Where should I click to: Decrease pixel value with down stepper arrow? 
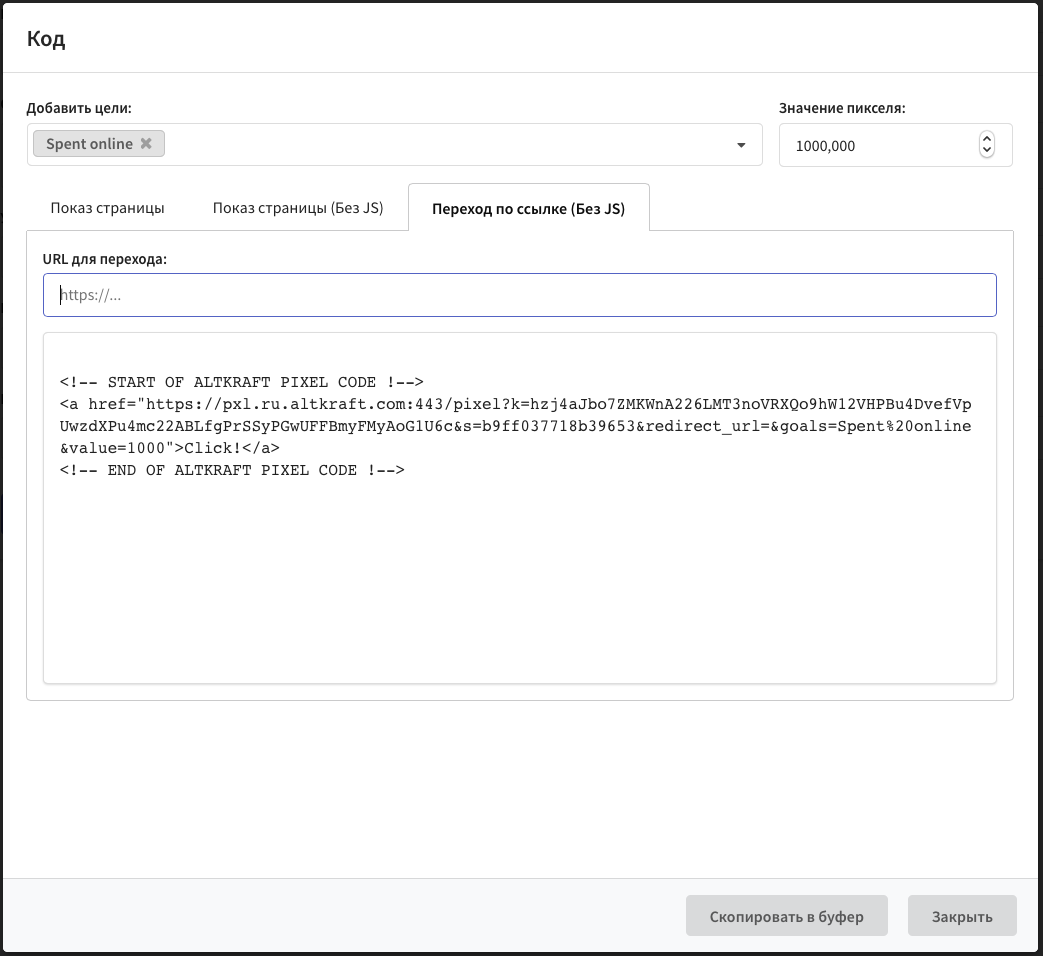(x=987, y=151)
